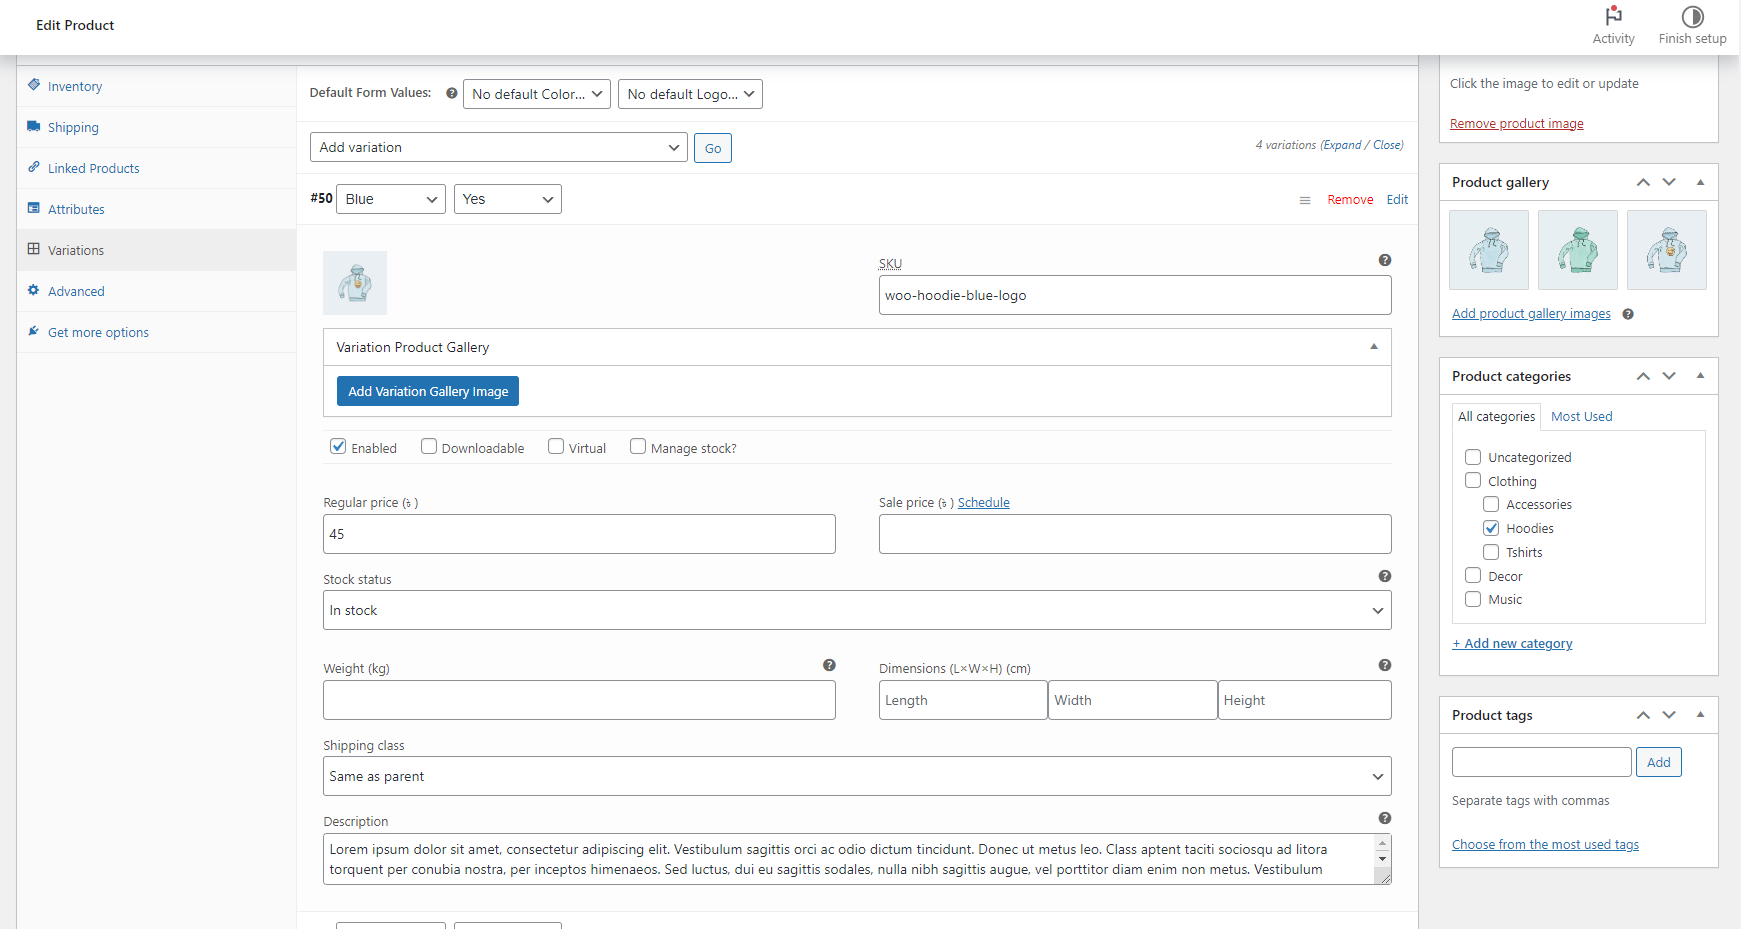
Task: Switch to the Most Used categories tab
Action: 1581,416
